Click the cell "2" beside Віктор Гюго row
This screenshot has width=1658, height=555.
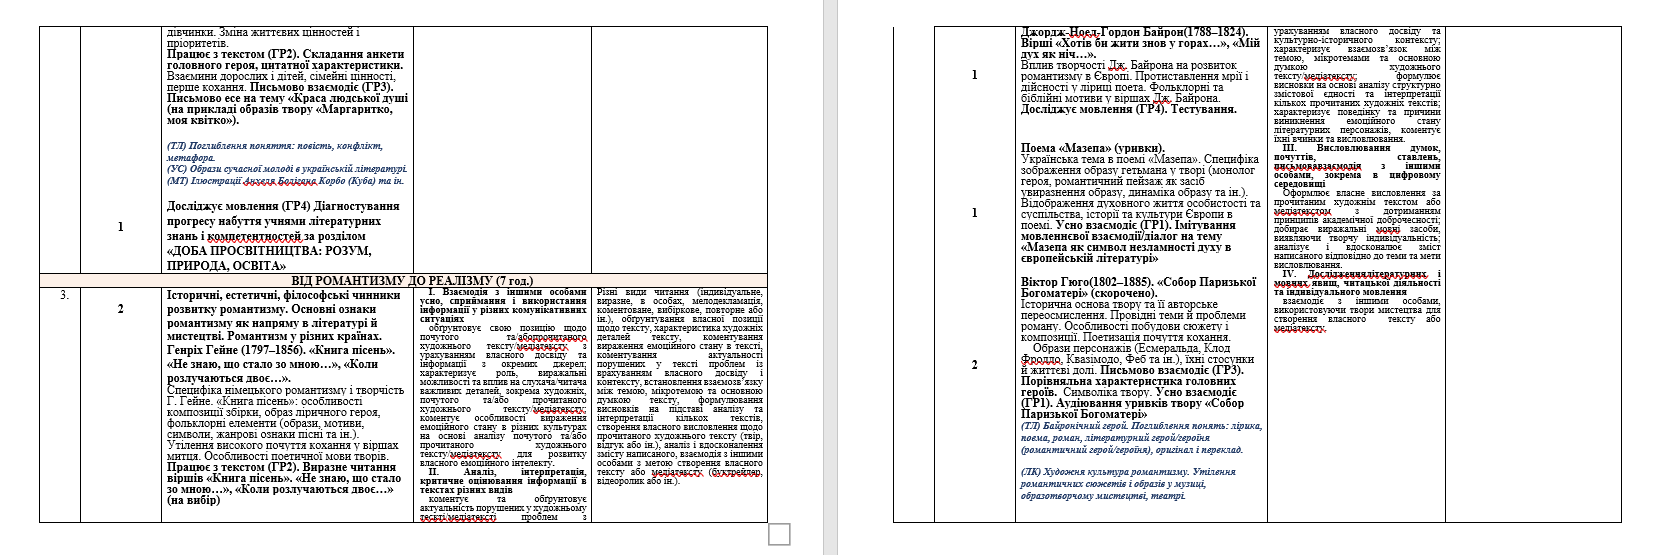click(x=975, y=365)
